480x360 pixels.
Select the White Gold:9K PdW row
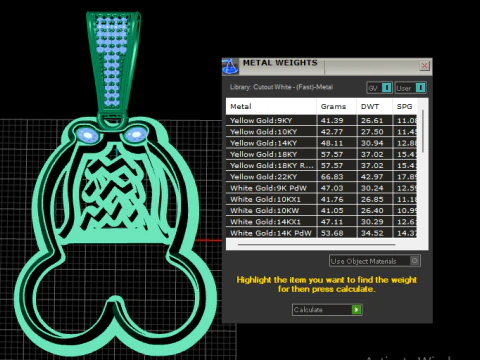tap(321, 188)
